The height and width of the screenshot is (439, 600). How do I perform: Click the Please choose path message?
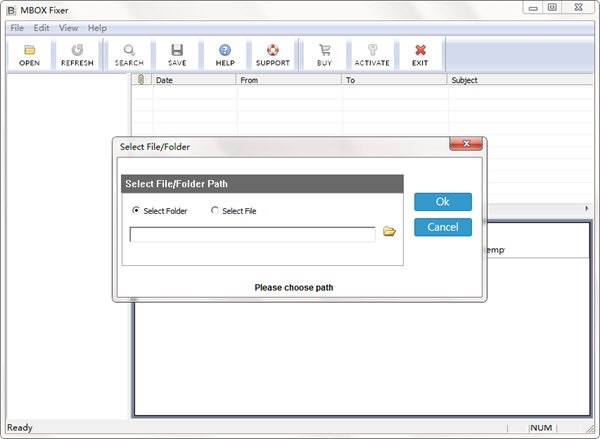pyautogui.click(x=294, y=287)
